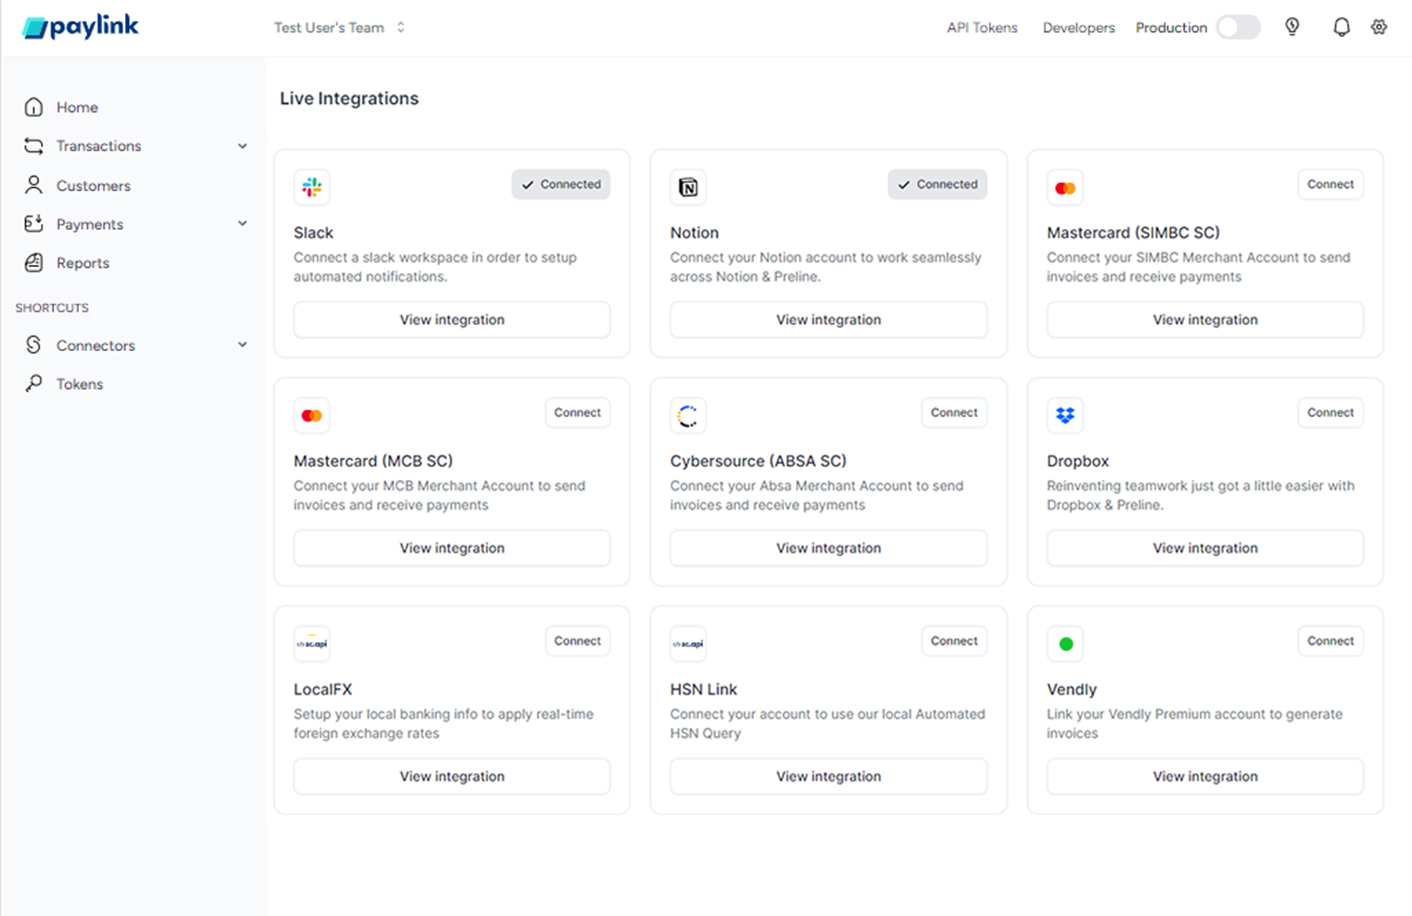Connect the Mastercard (SIMBC SC) integration

pyautogui.click(x=1330, y=184)
